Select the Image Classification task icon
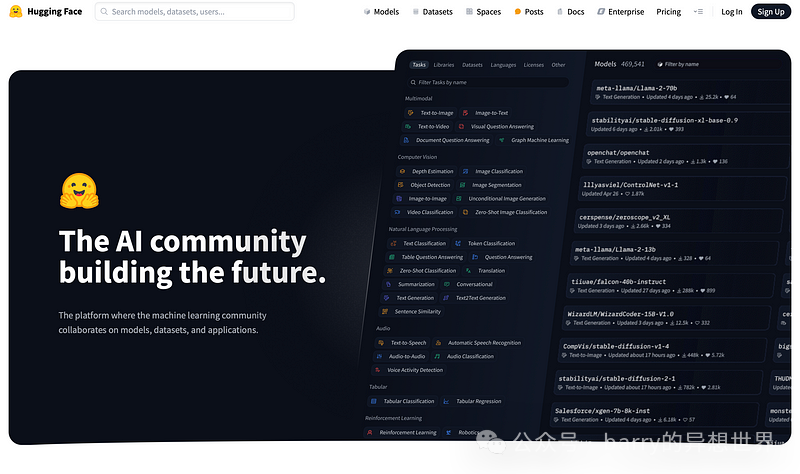Viewport: 800px width, 474px height. click(x=465, y=171)
